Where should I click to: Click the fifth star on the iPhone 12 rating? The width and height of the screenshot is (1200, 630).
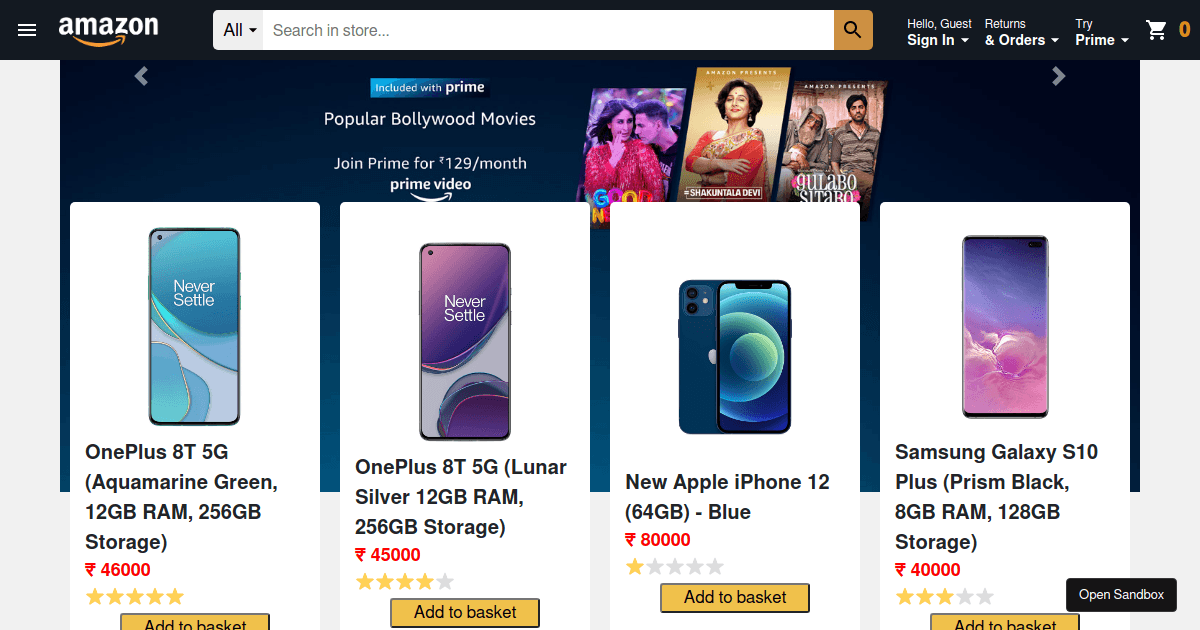point(713,566)
